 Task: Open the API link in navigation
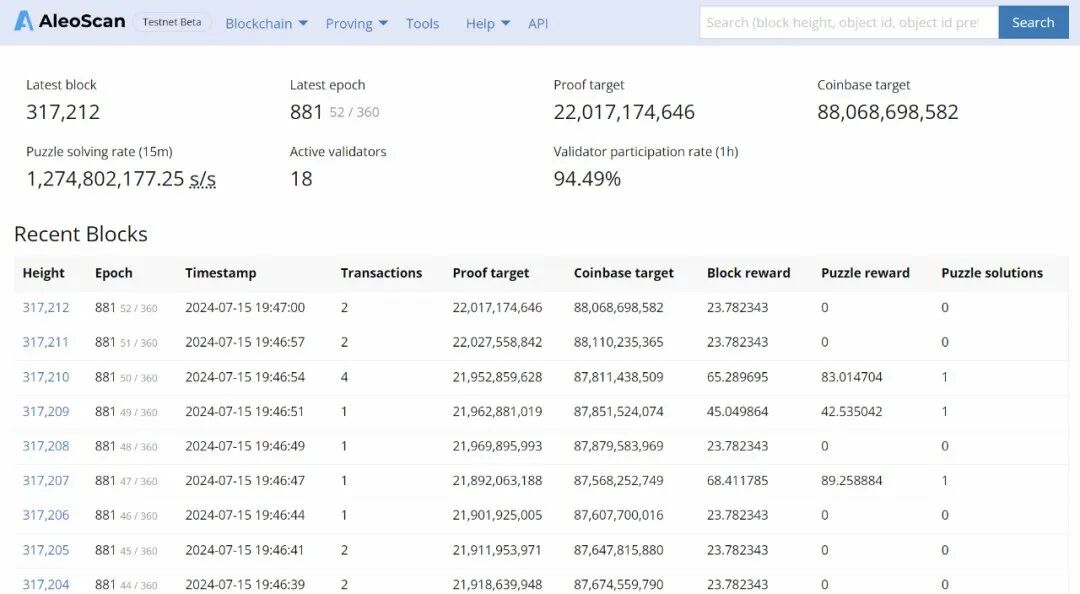(x=538, y=23)
